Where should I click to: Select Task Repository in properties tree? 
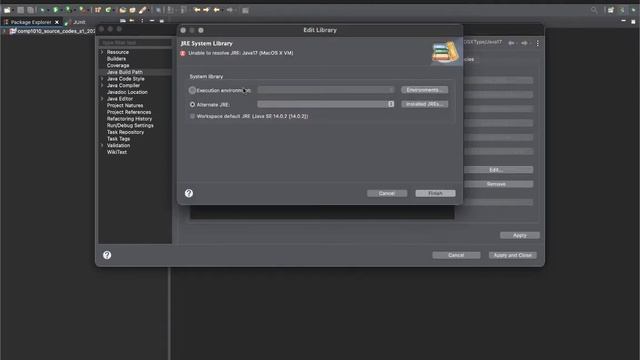tap(125, 132)
